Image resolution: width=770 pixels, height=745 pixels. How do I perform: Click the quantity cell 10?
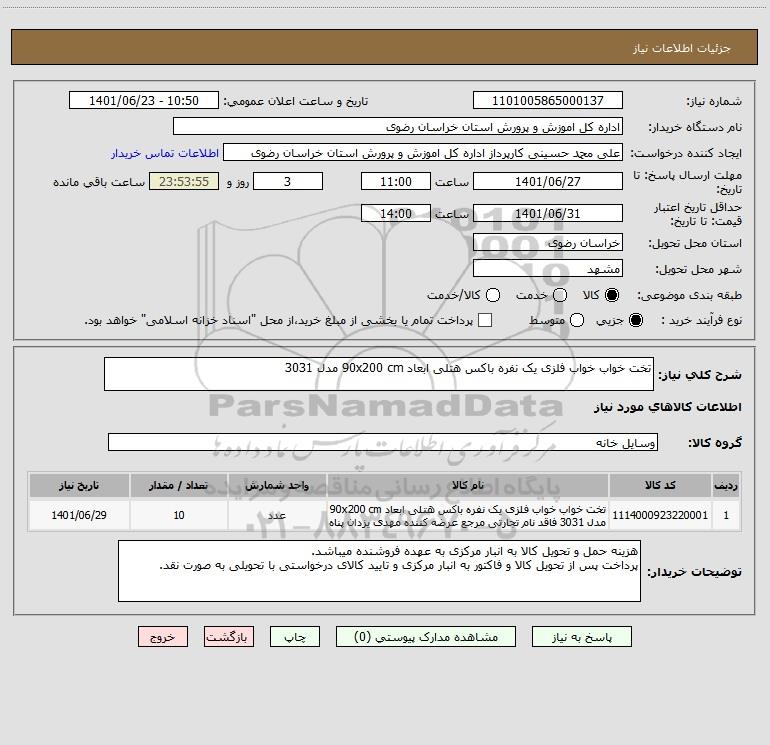(179, 515)
